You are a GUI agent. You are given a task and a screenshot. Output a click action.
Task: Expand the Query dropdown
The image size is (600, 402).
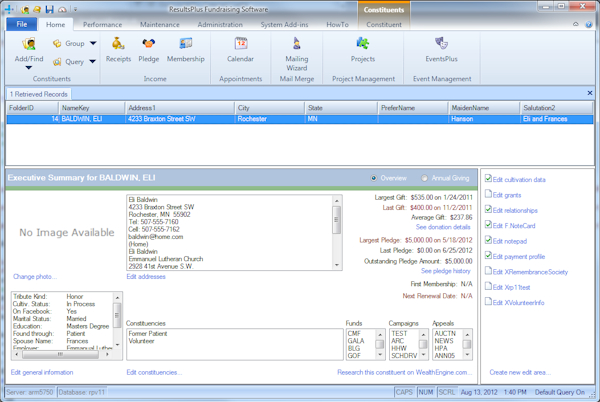tap(92, 62)
